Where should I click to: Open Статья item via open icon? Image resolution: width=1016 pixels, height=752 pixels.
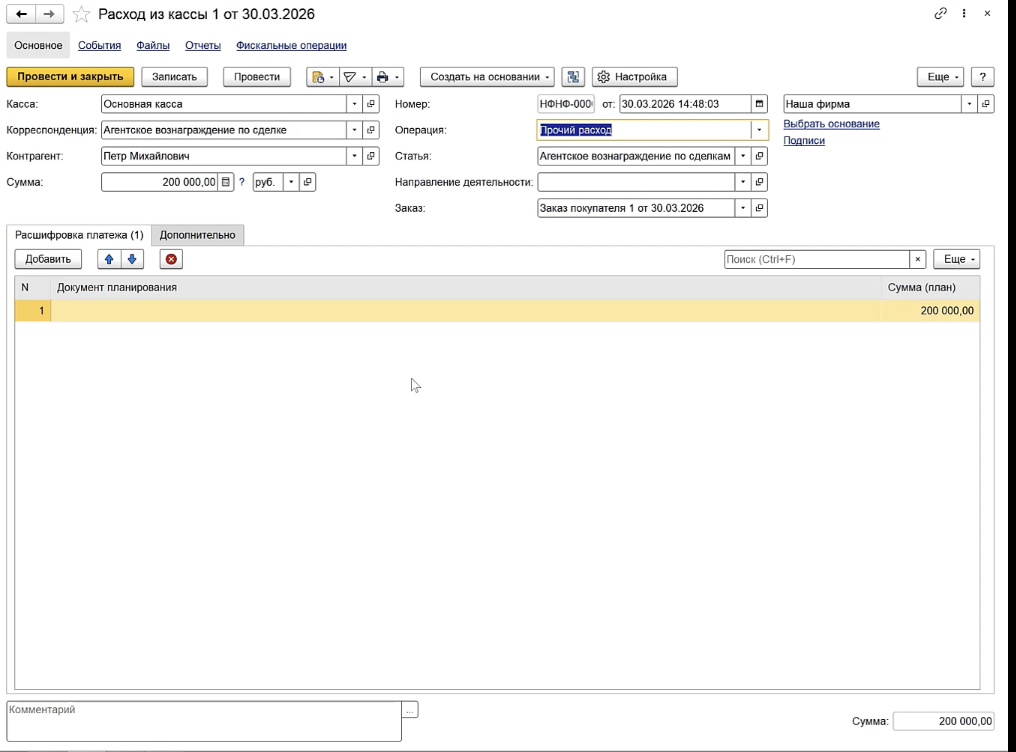[759, 155]
